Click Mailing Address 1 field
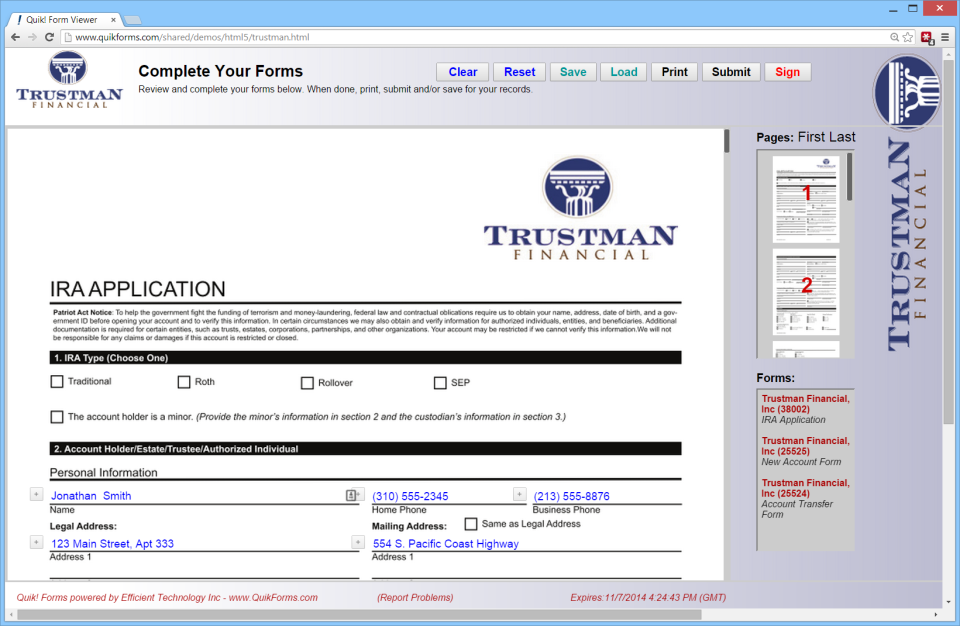Screen dimensions: 960x626 [x=527, y=543]
